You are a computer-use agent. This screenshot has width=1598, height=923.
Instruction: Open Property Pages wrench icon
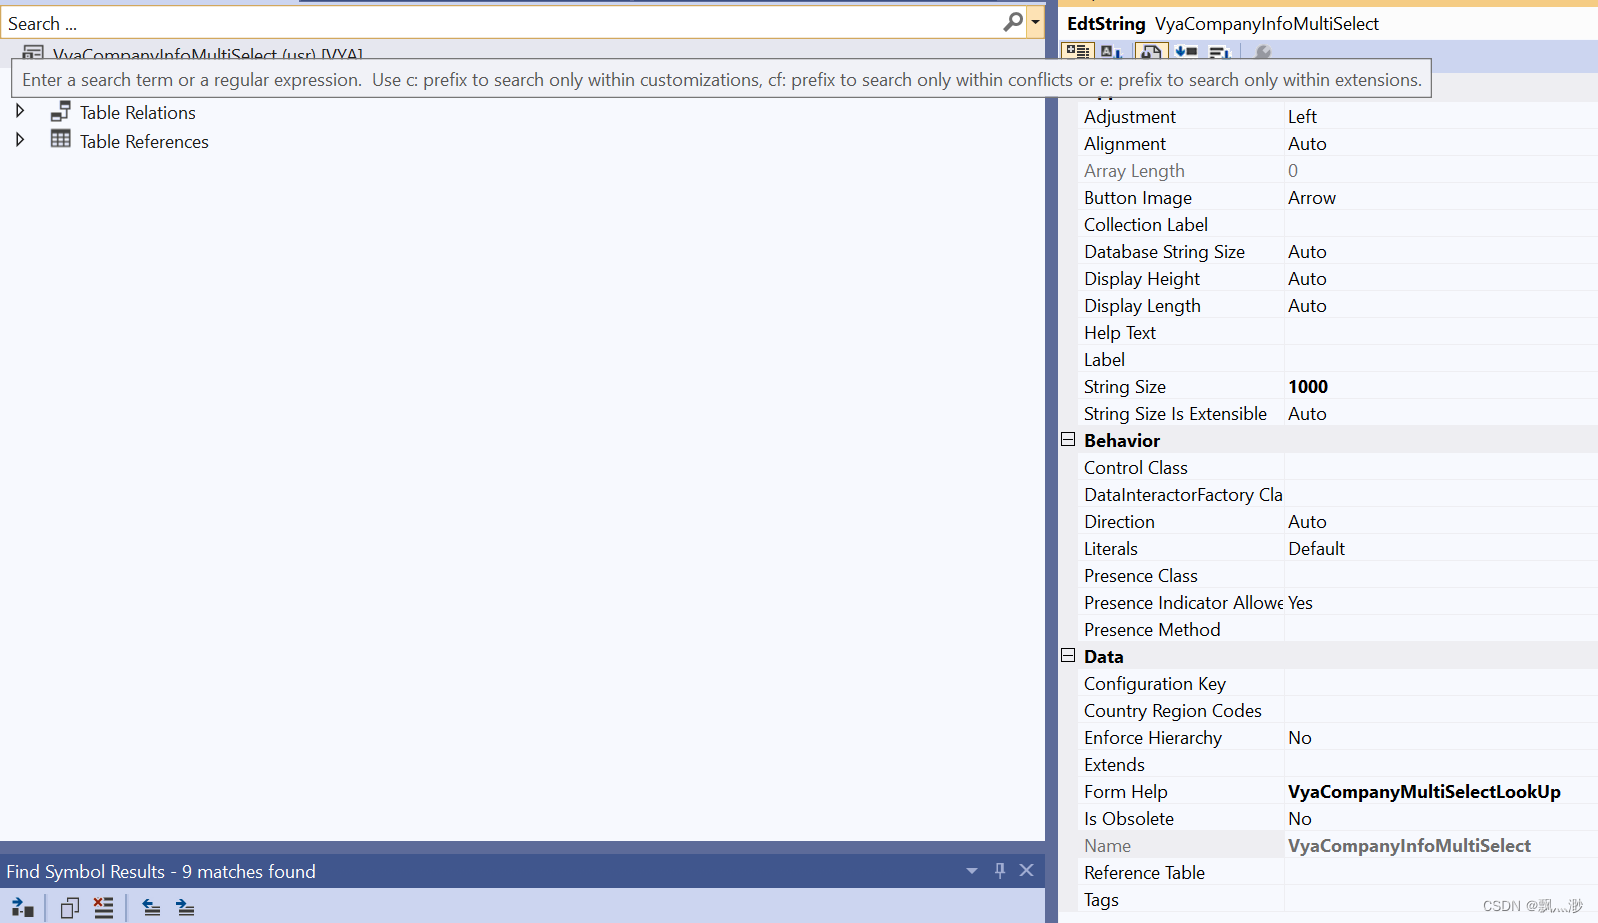(1262, 50)
